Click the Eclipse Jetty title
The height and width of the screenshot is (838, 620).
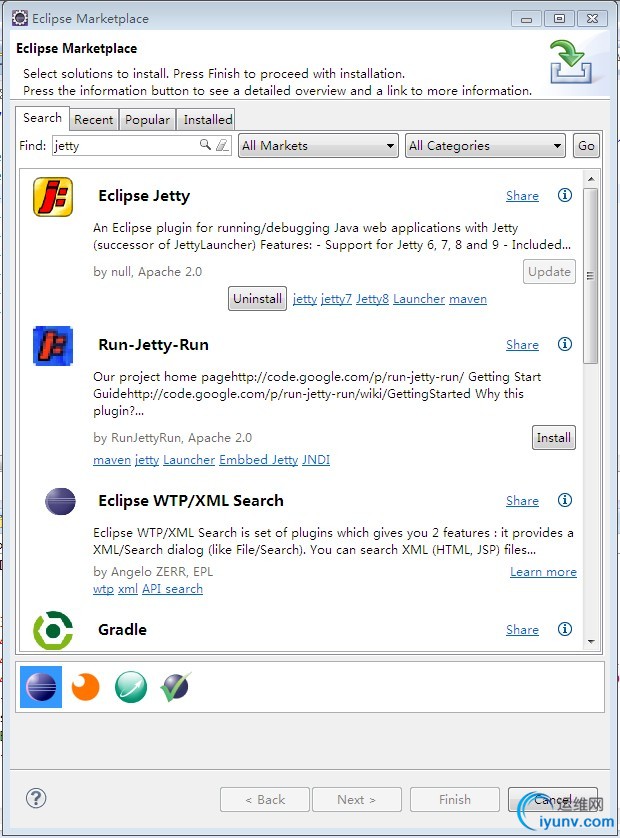(x=144, y=196)
